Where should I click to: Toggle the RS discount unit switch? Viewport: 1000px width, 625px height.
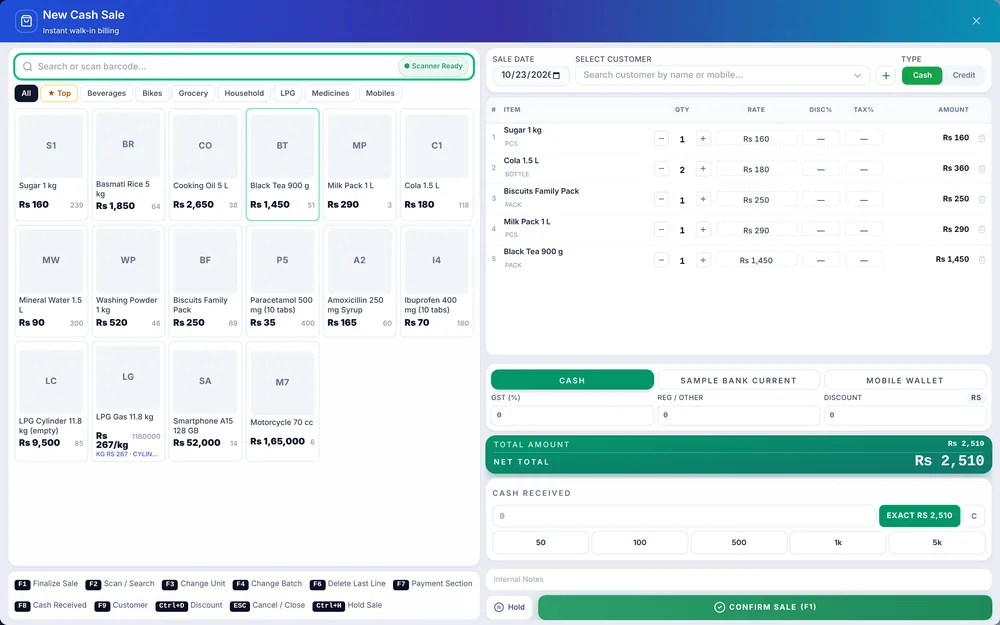[976, 397]
